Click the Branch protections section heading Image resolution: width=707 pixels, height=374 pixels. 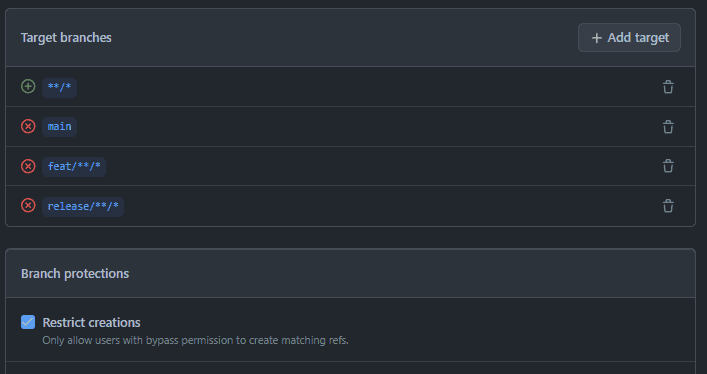click(x=75, y=273)
